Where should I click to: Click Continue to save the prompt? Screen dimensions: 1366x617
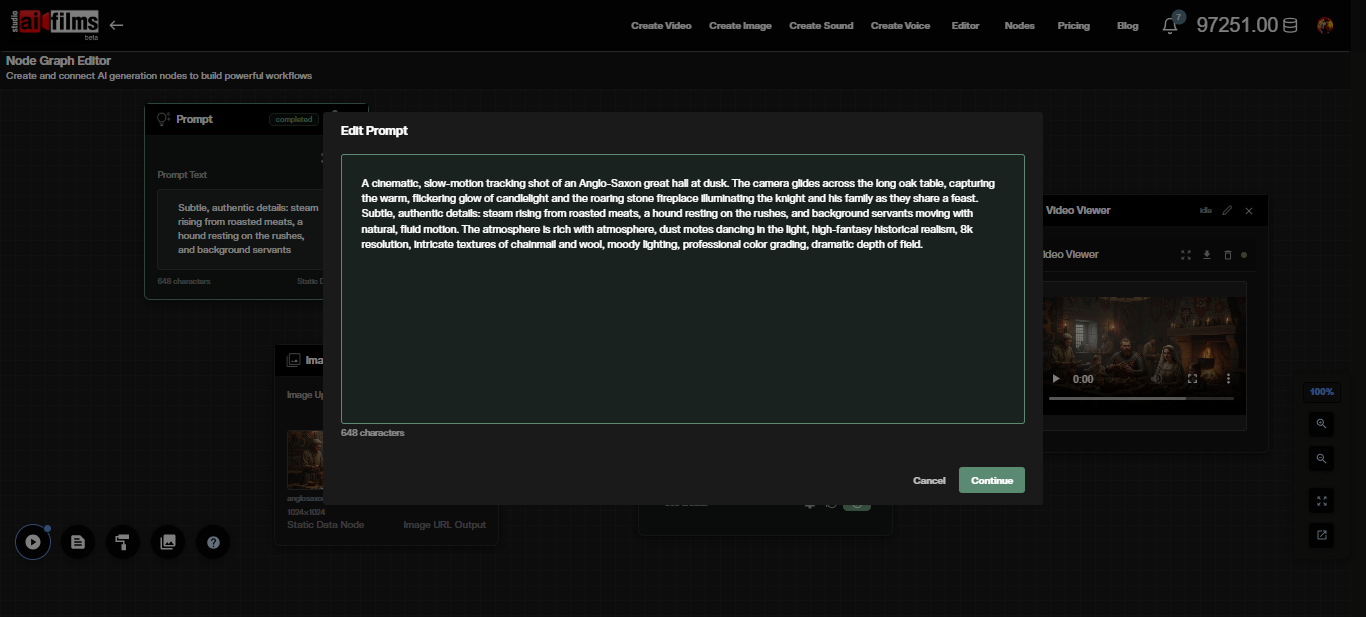tap(991, 480)
